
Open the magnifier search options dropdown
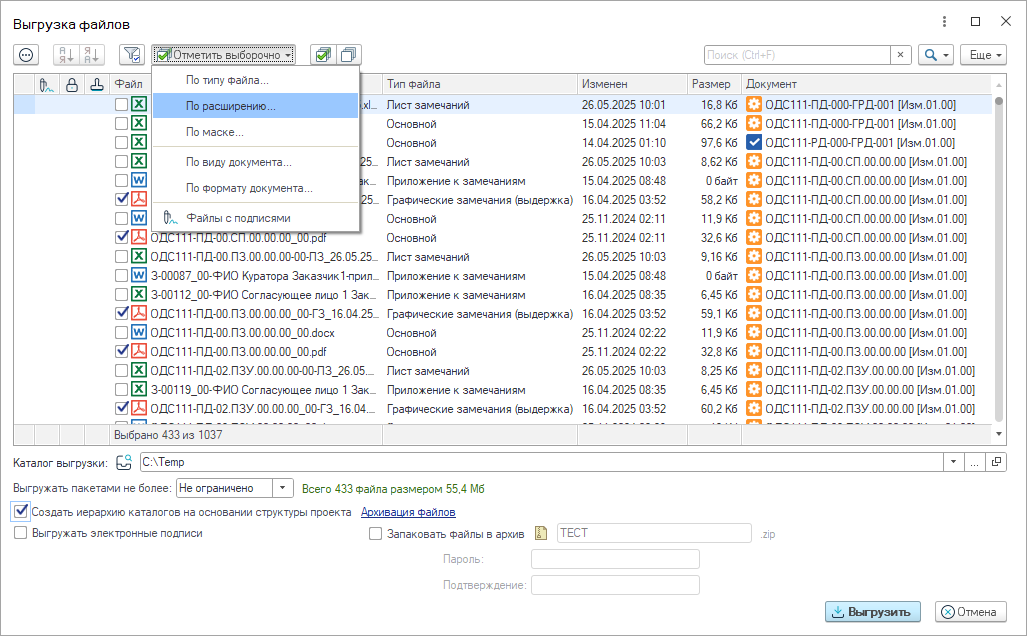click(936, 55)
